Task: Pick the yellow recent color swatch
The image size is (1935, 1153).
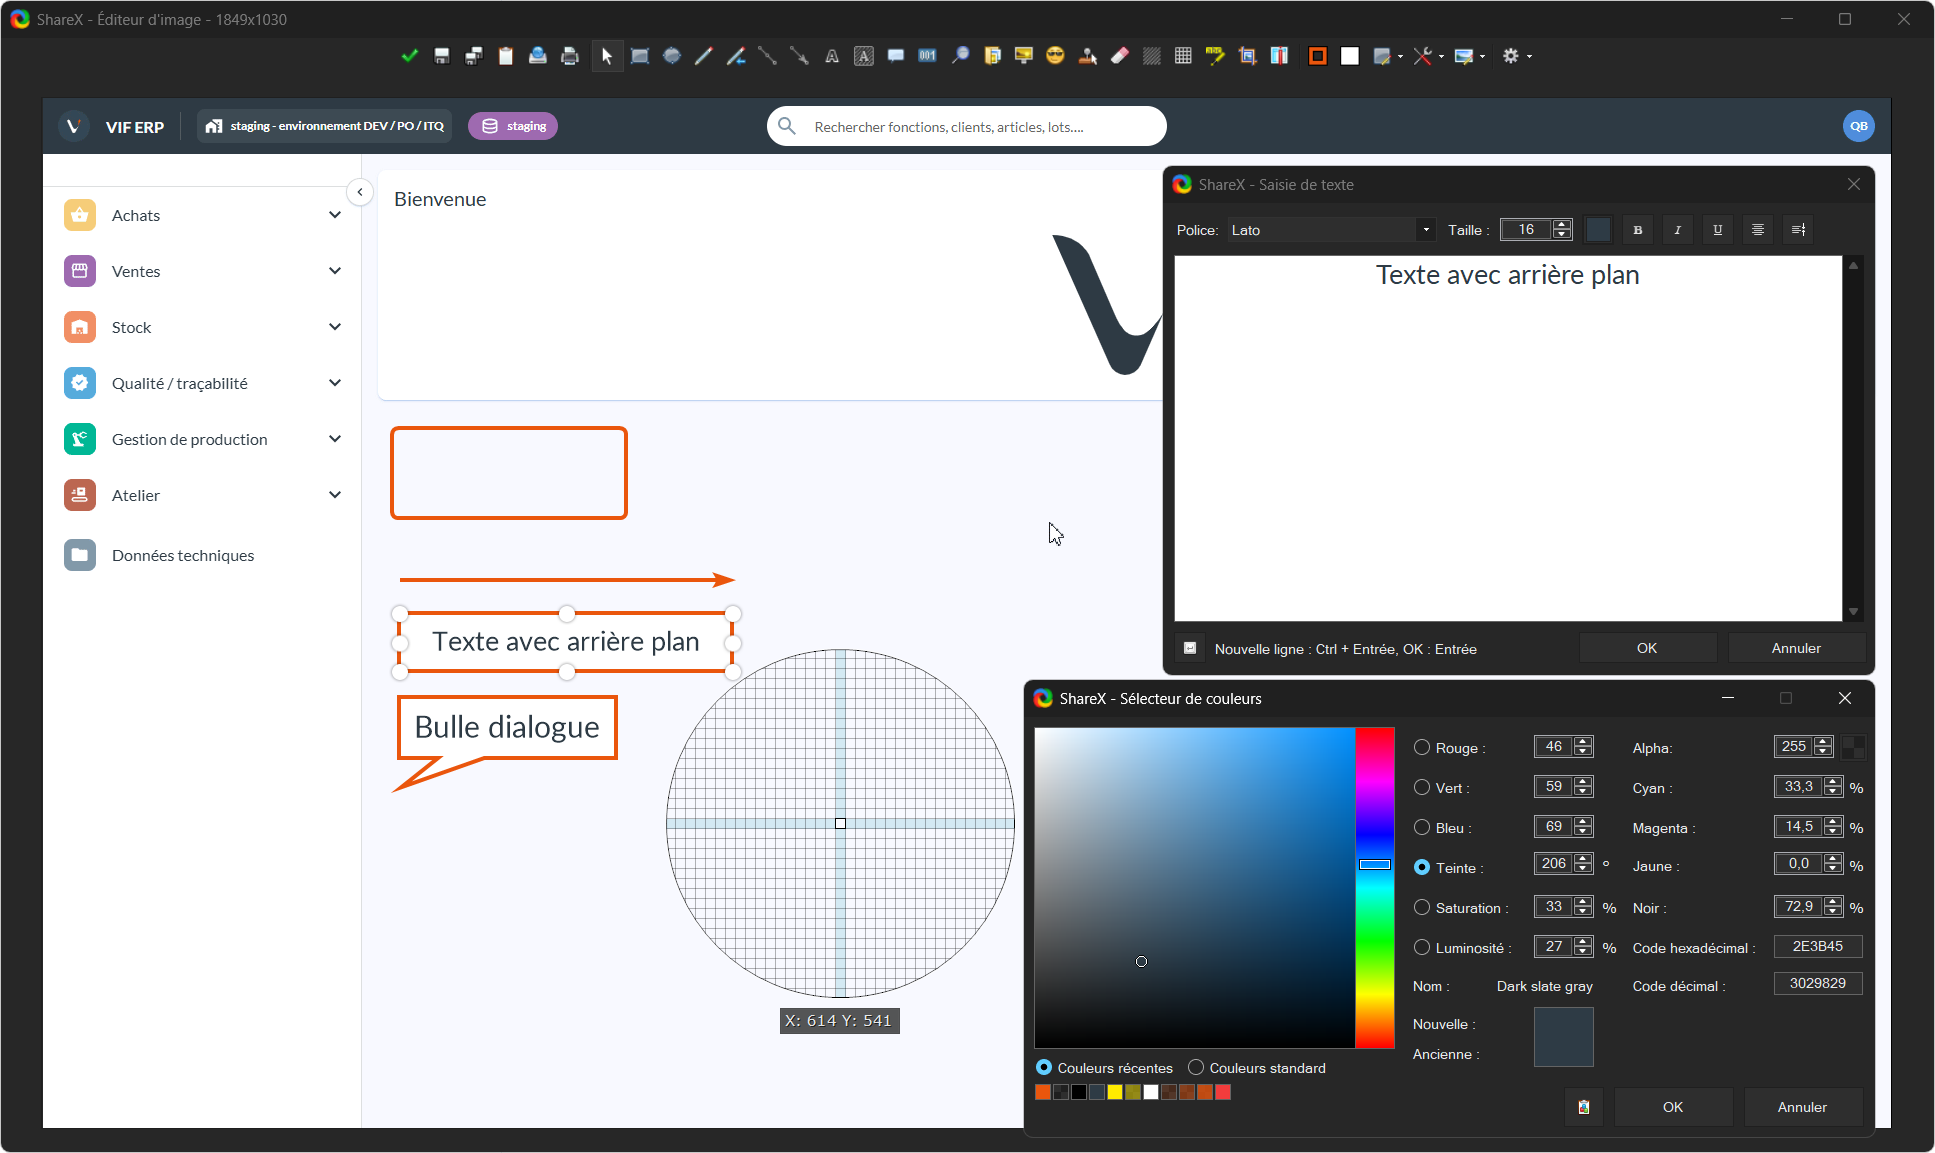Action: click(1115, 1092)
